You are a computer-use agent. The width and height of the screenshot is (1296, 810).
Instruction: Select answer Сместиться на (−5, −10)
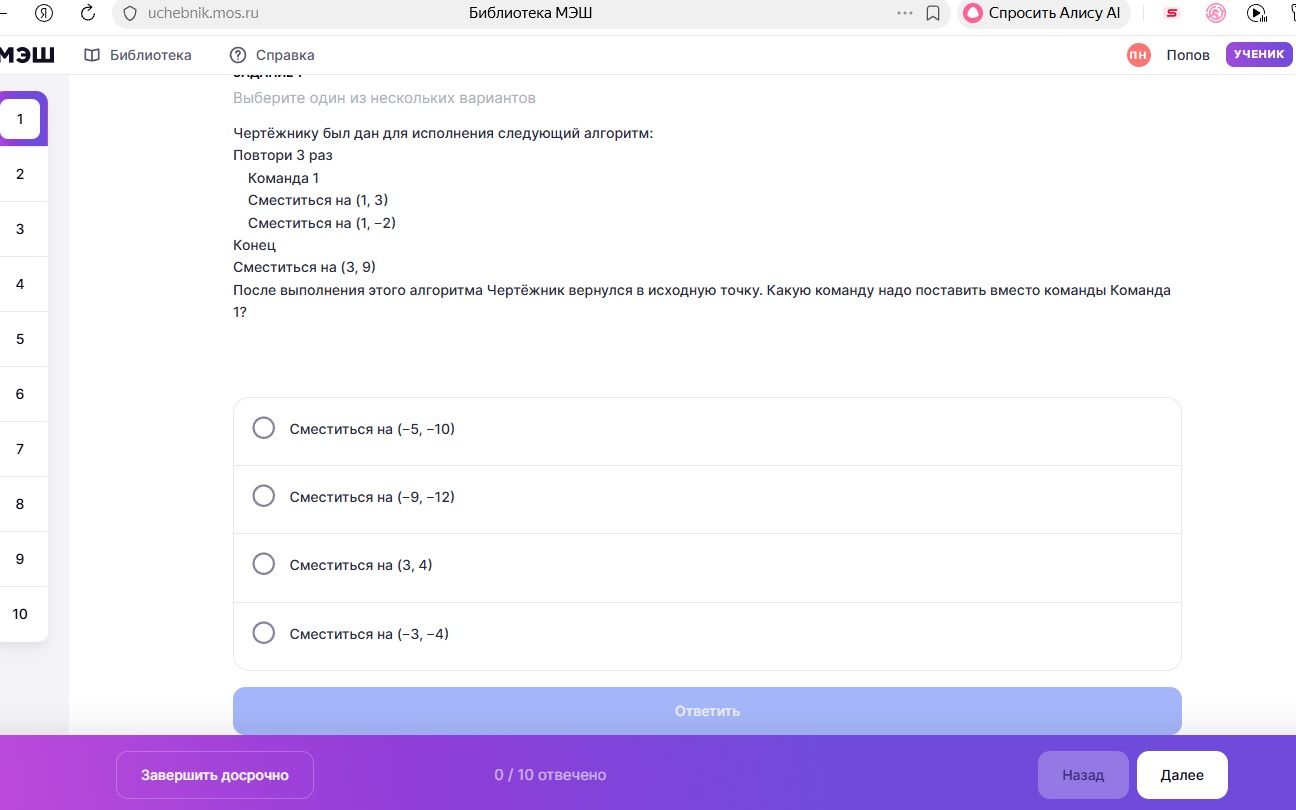pos(707,429)
